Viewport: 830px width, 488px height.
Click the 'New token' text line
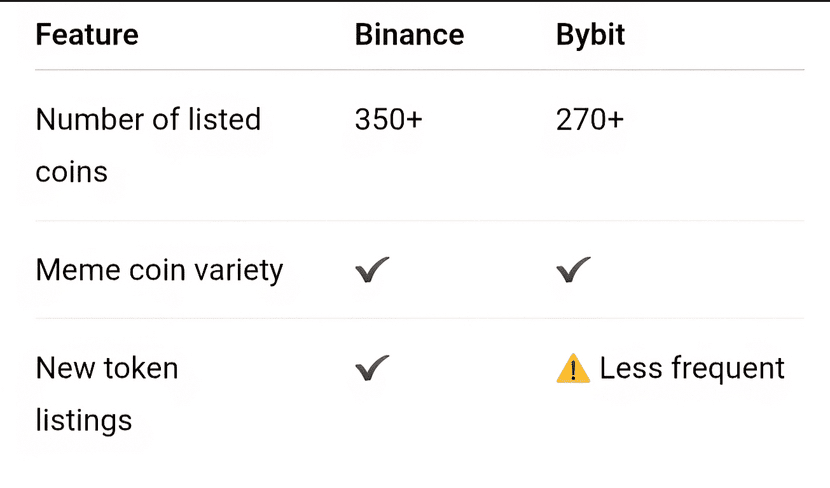pyautogui.click(x=107, y=368)
